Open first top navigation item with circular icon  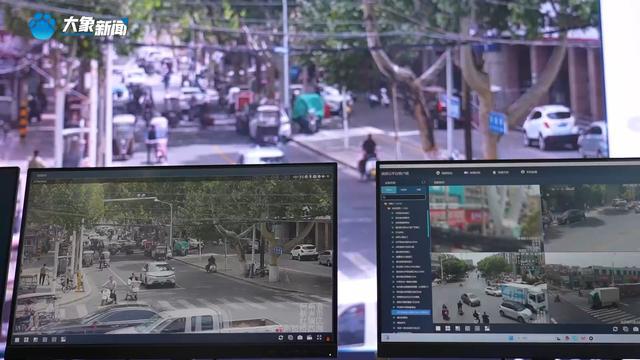(x=444, y=173)
